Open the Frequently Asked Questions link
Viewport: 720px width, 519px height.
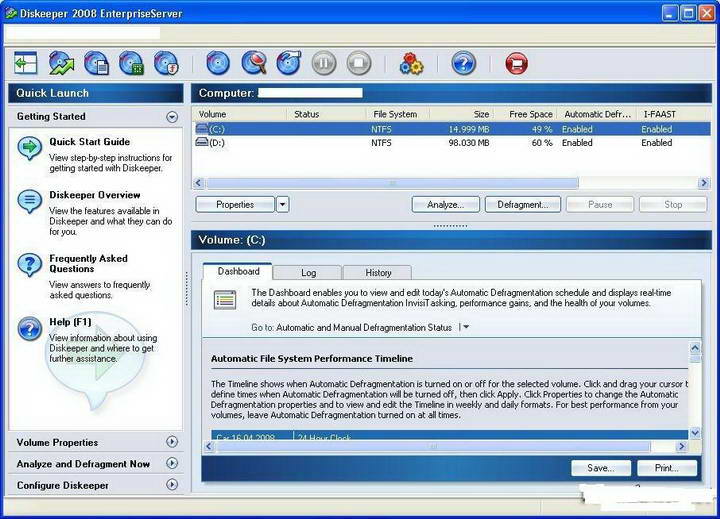coord(88,264)
